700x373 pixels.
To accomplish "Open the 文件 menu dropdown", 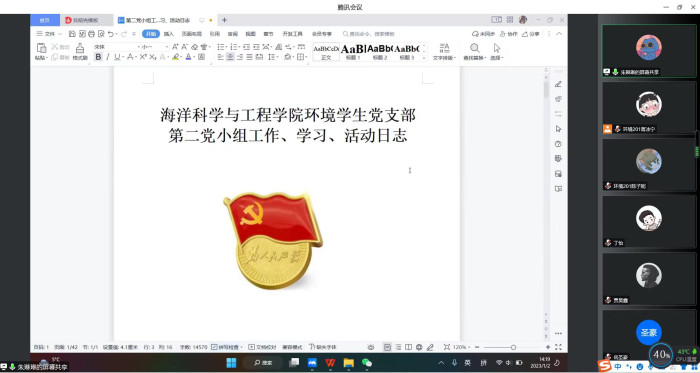I will 49,34.
